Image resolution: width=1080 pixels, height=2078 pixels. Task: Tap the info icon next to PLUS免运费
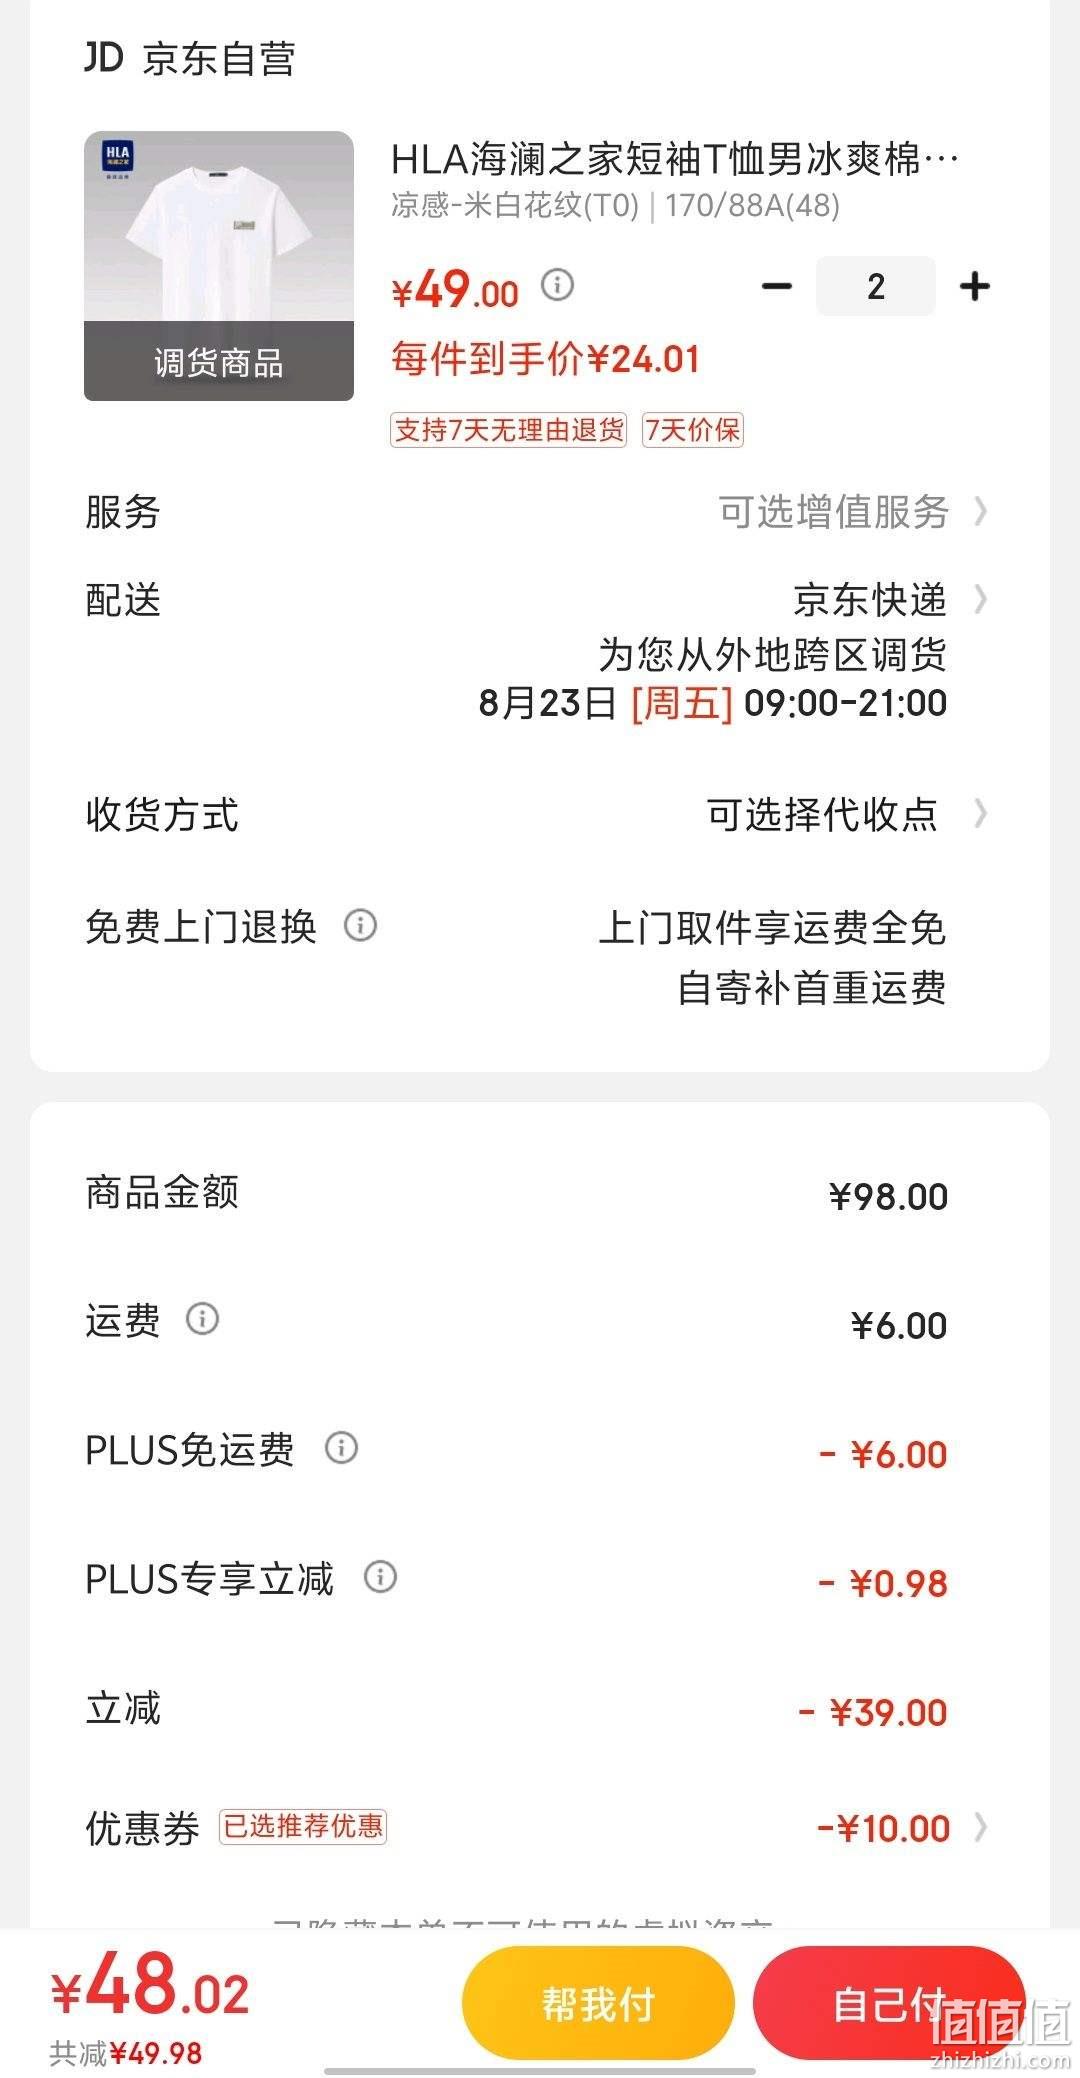pos(341,1448)
